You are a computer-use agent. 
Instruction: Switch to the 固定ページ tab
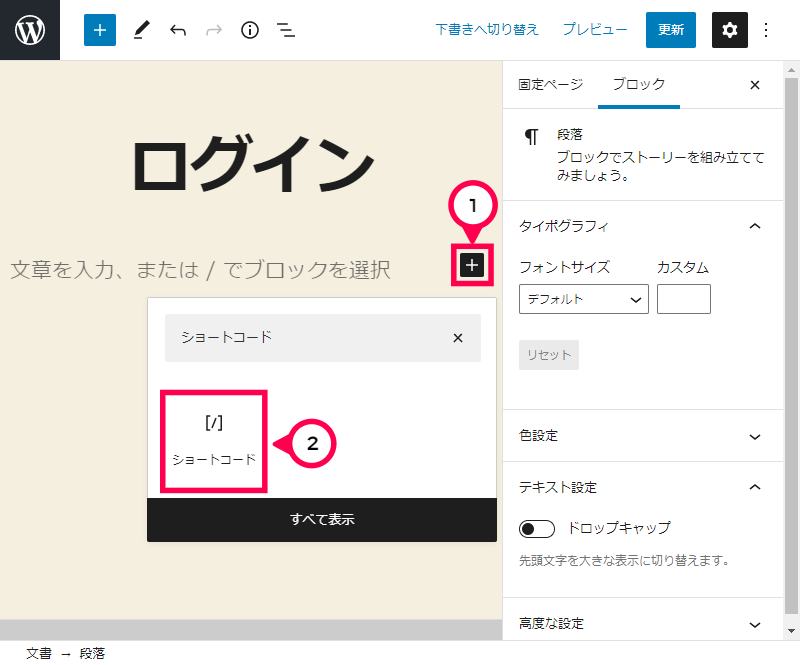550,85
